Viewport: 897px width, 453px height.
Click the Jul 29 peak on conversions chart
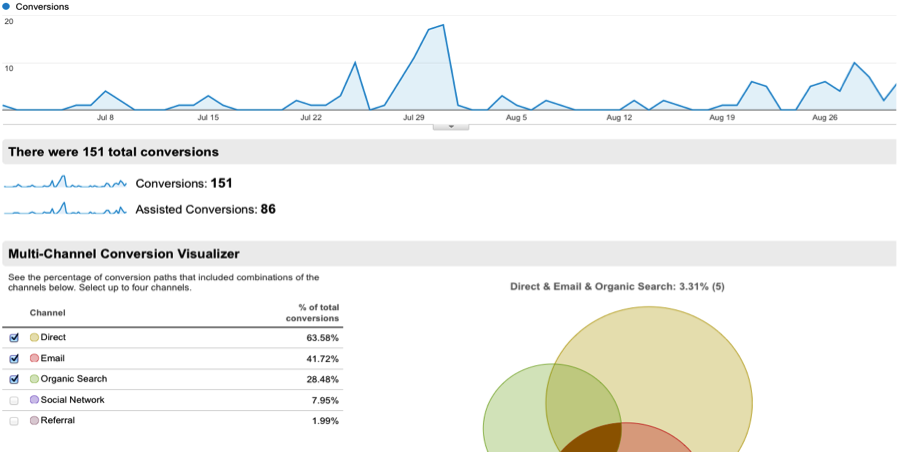pyautogui.click(x=443, y=25)
